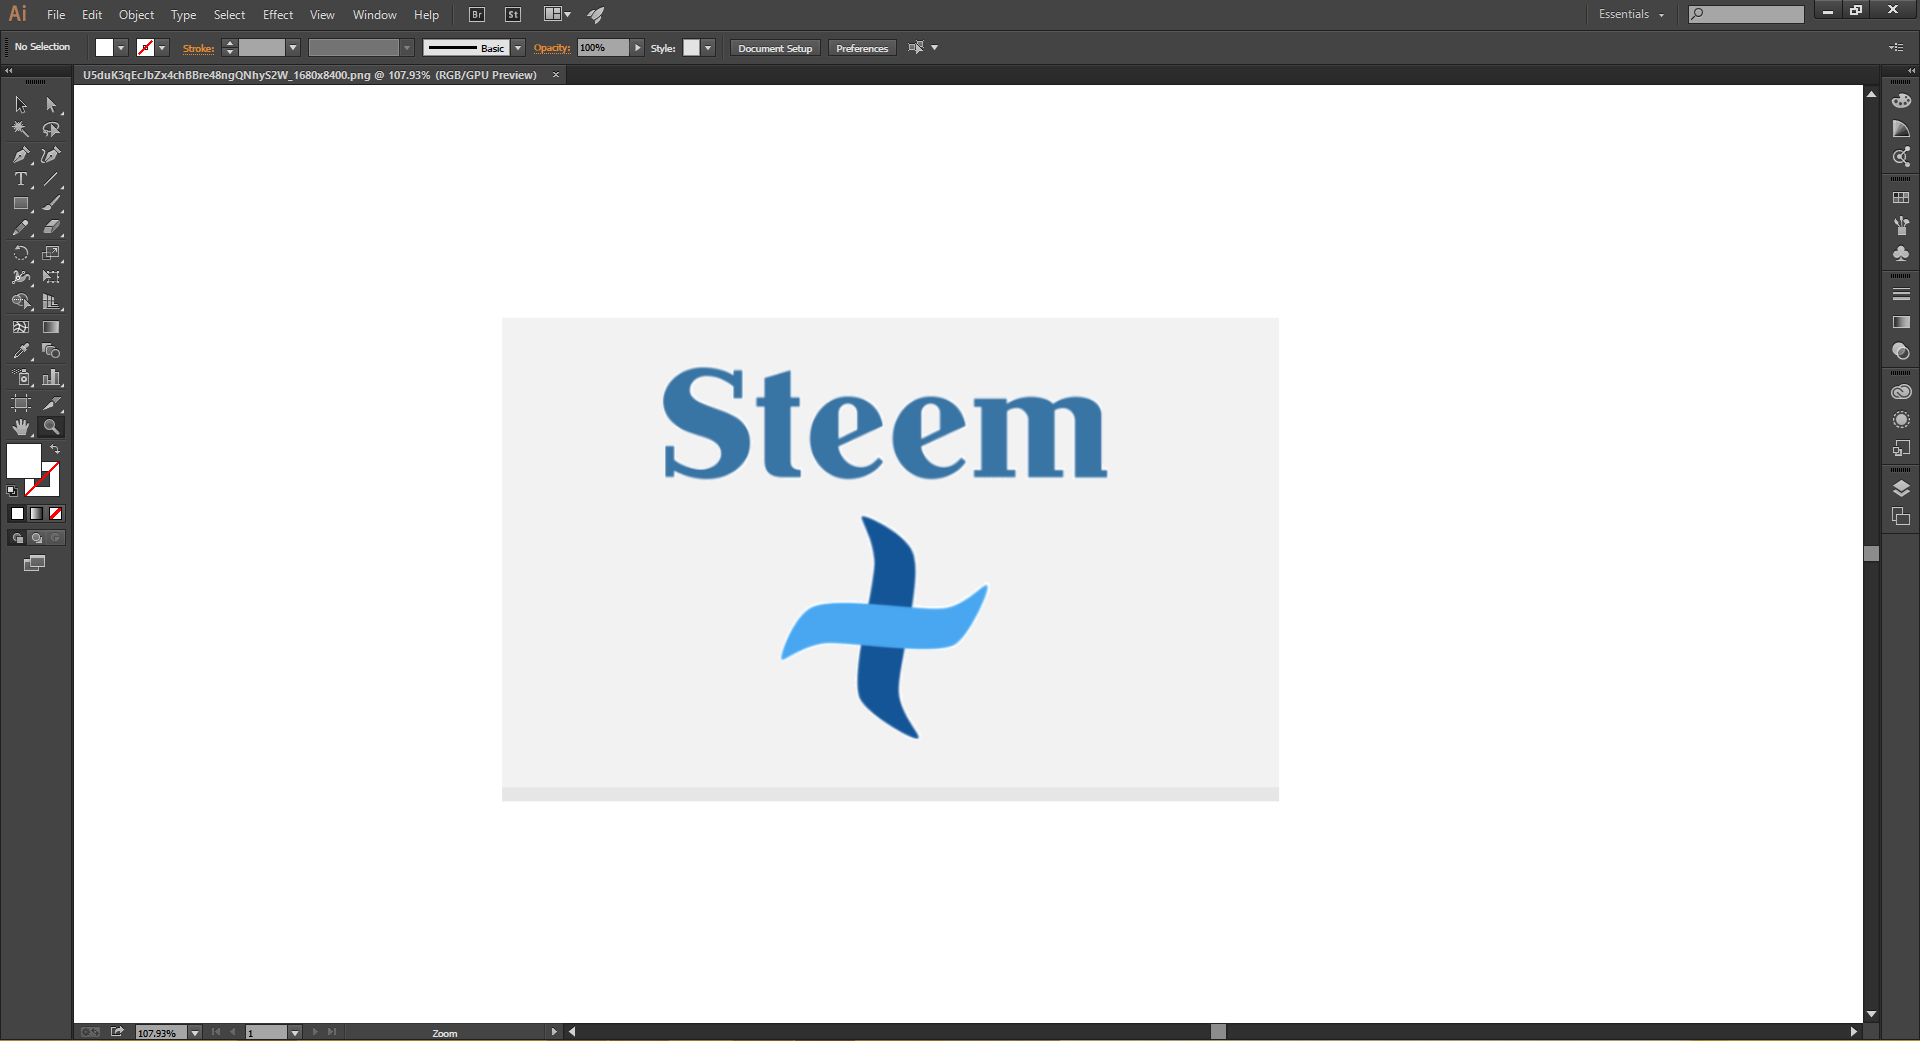Image resolution: width=1920 pixels, height=1041 pixels.
Task: Open the Arrange Documents dropdown
Action: [557, 15]
